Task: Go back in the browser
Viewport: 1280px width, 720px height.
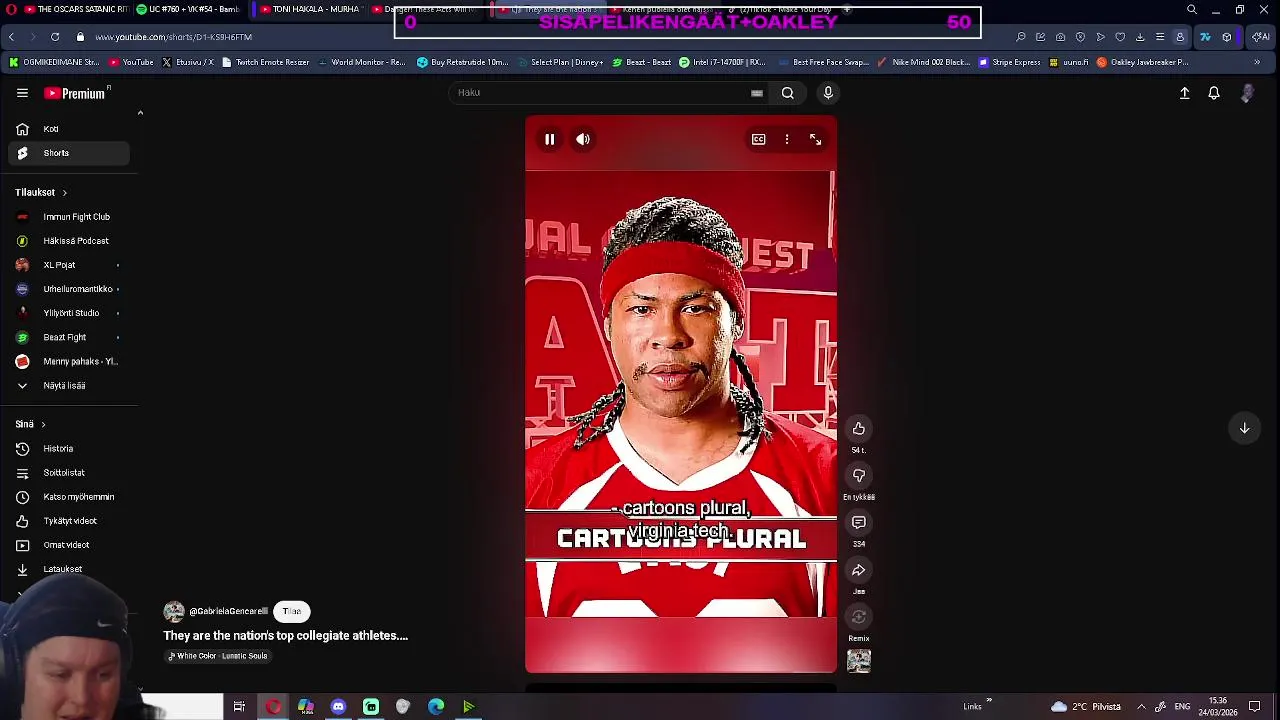Action: pyautogui.click(x=11, y=37)
